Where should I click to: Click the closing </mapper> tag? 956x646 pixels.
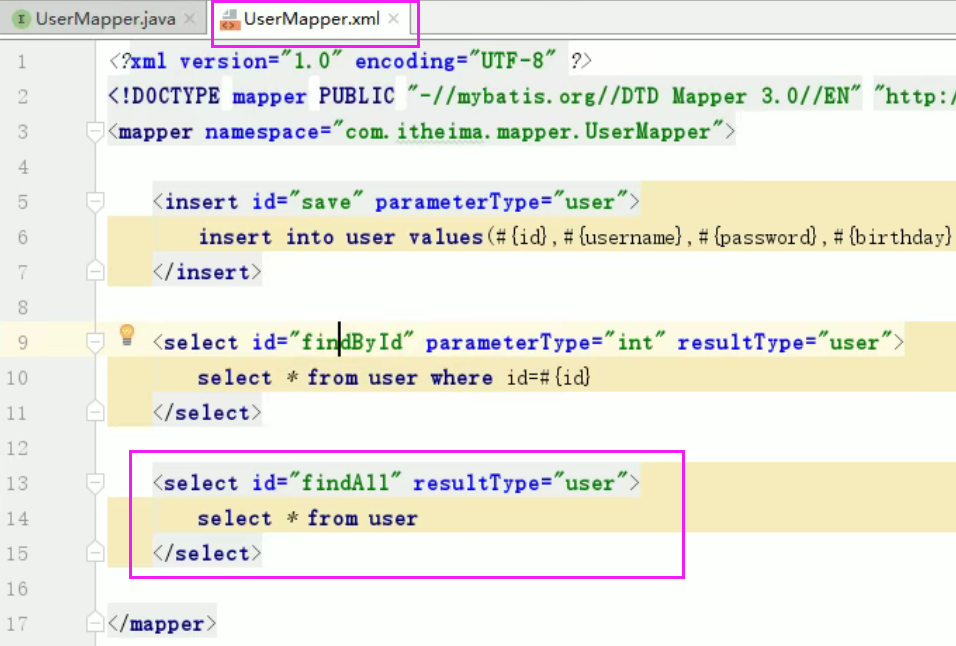pyautogui.click(x=162, y=624)
